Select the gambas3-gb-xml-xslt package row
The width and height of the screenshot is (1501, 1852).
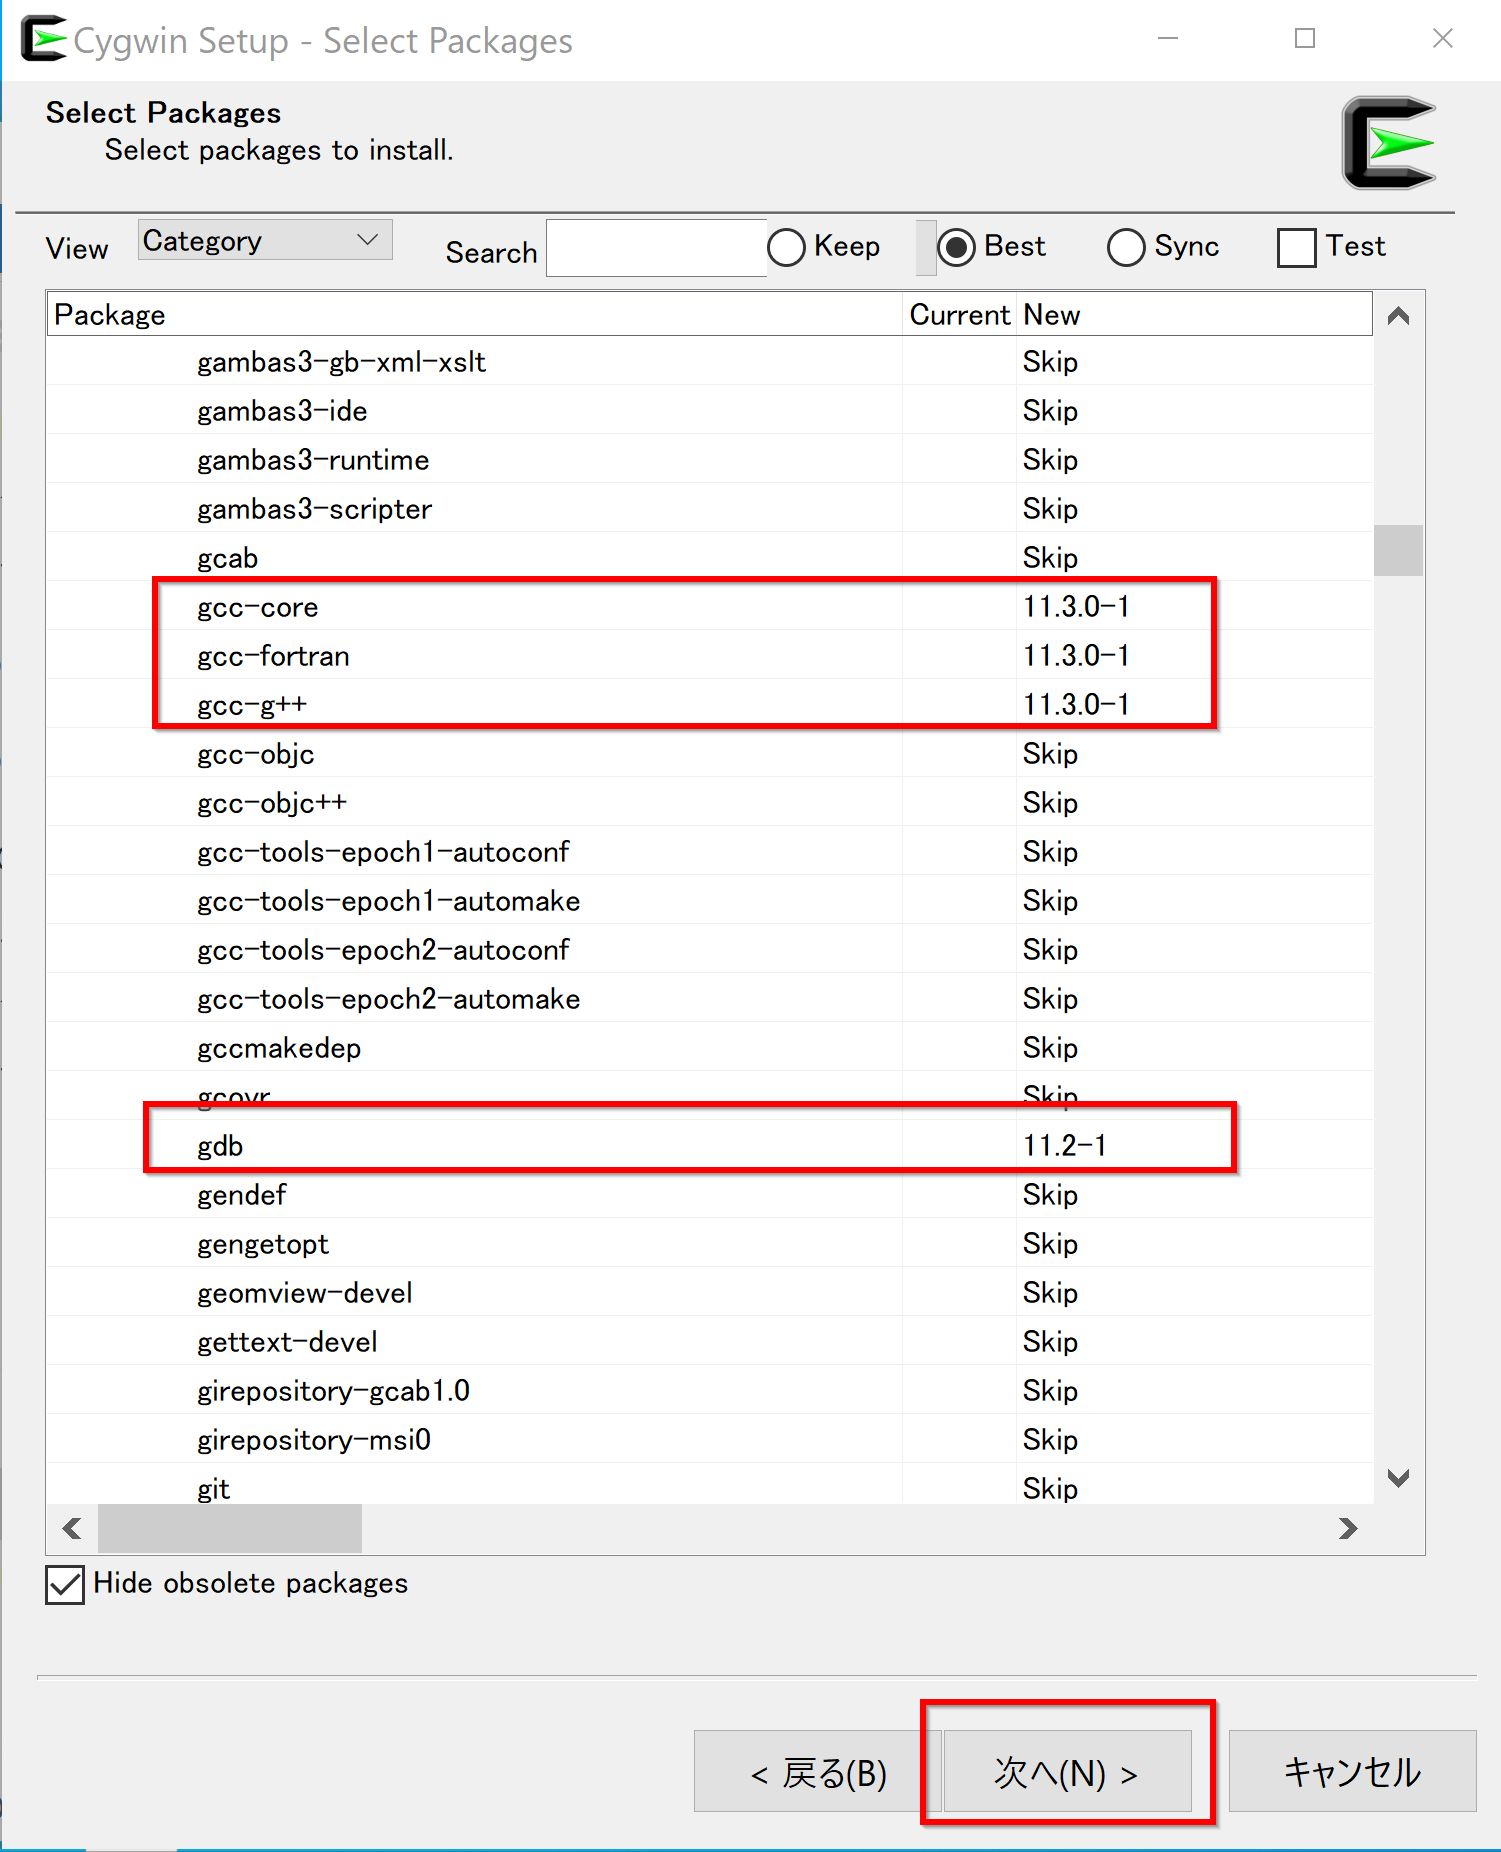coord(710,362)
